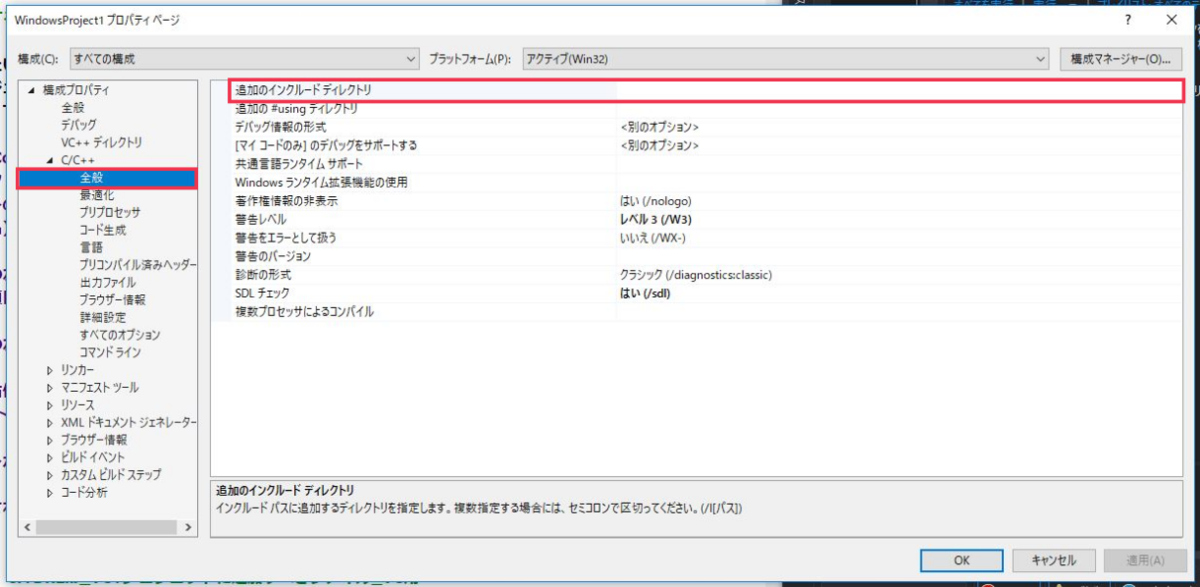Click tree horizontal scrollbar right arrow

pos(188,525)
